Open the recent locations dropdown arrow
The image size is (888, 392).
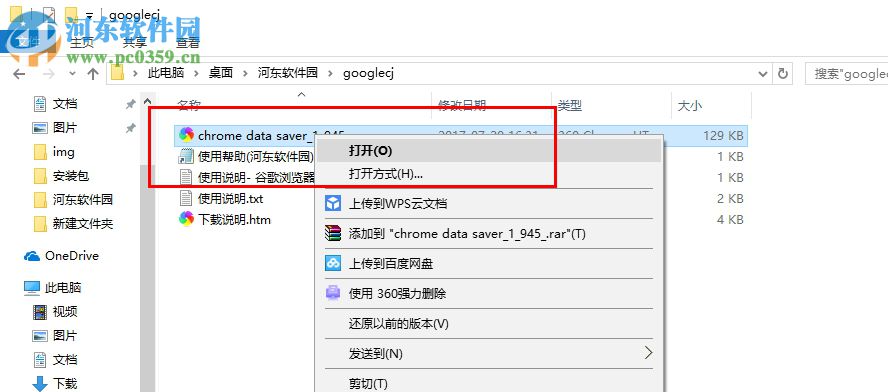coord(72,74)
